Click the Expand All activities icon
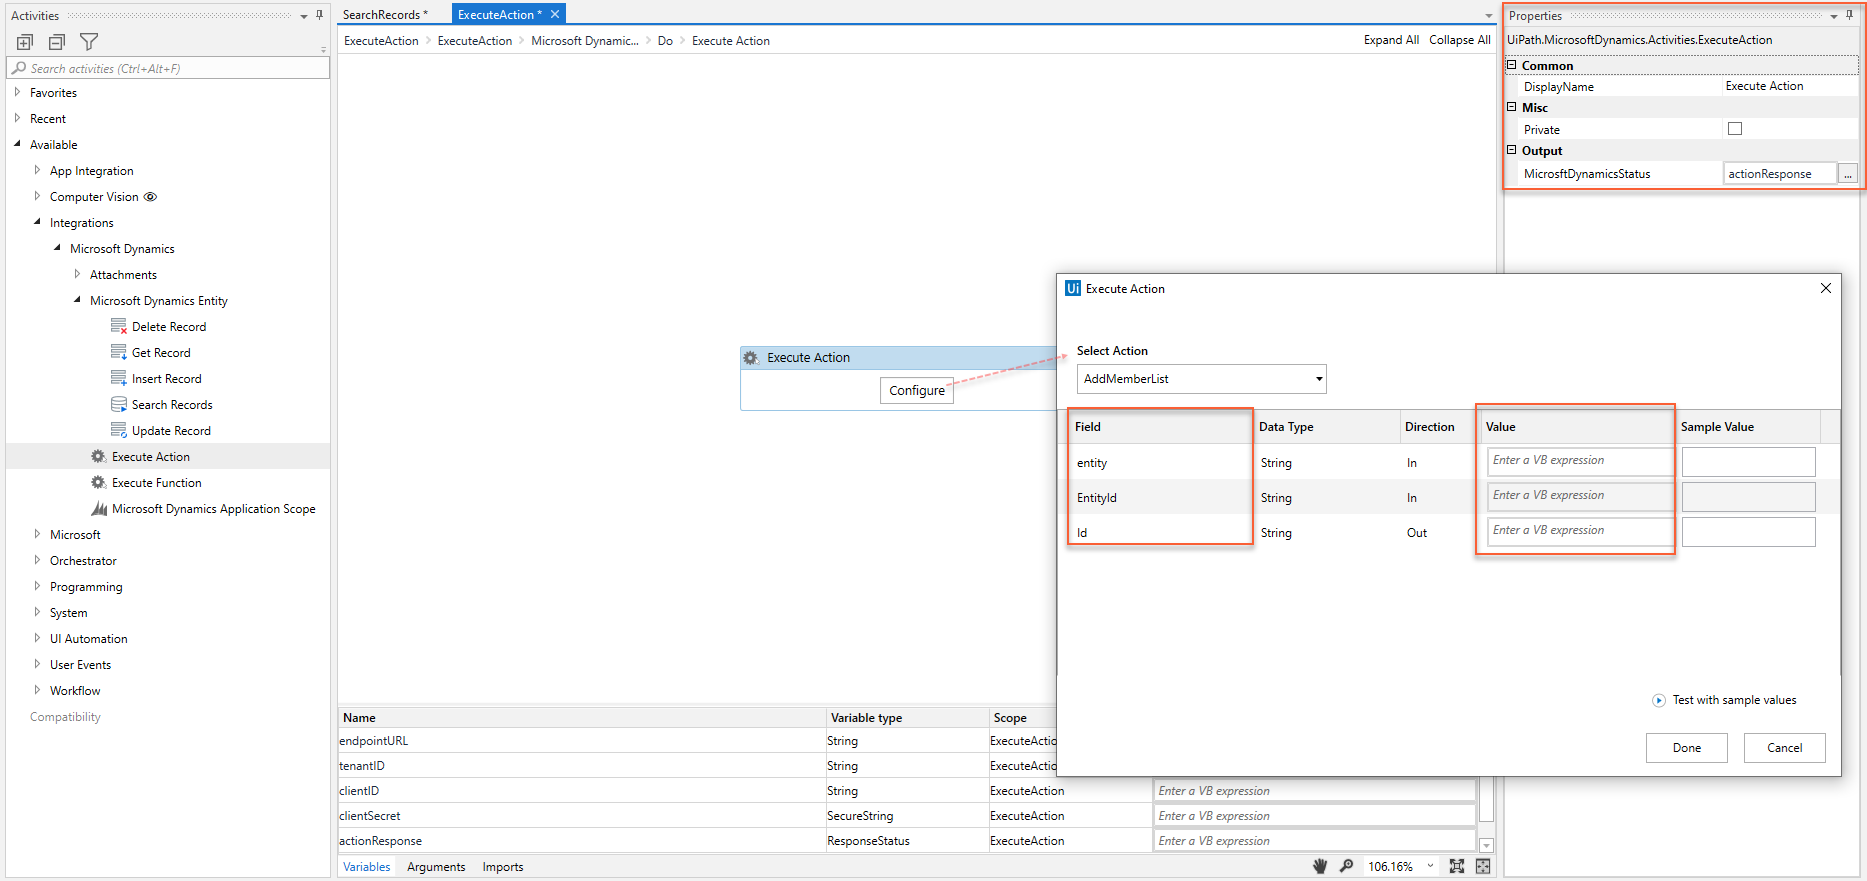This screenshot has width=1867, height=881. (25, 42)
